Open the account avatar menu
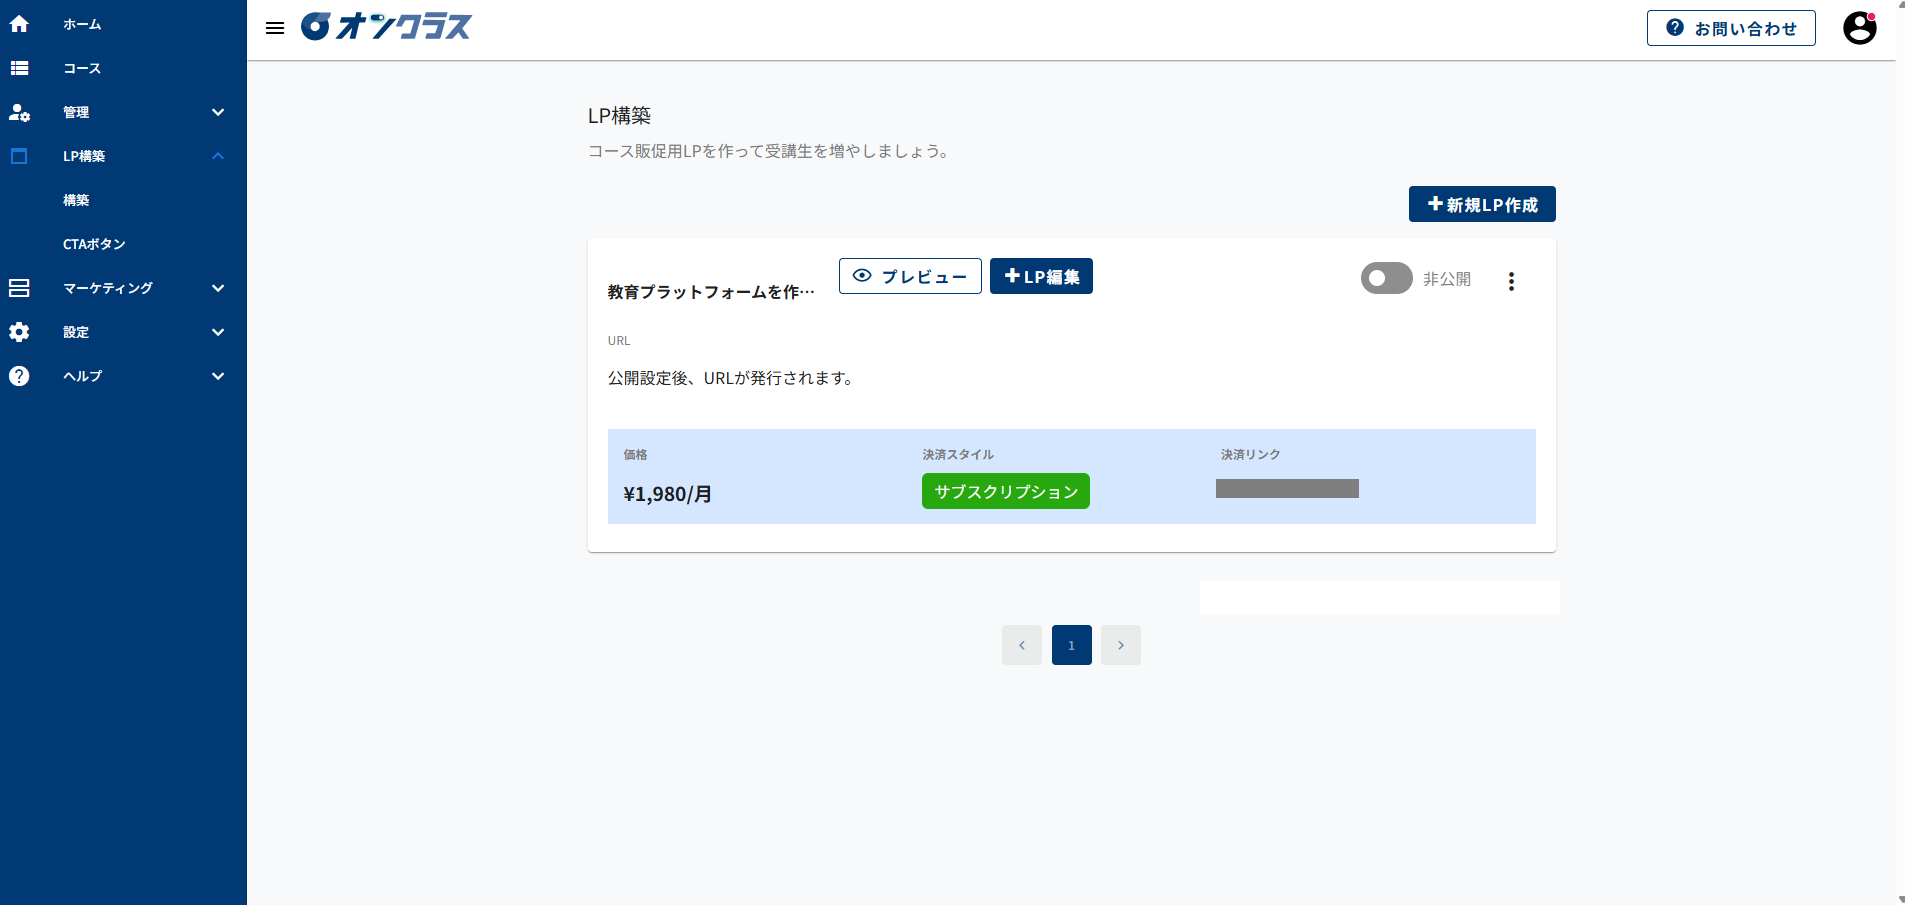1905x905 pixels. pyautogui.click(x=1860, y=28)
